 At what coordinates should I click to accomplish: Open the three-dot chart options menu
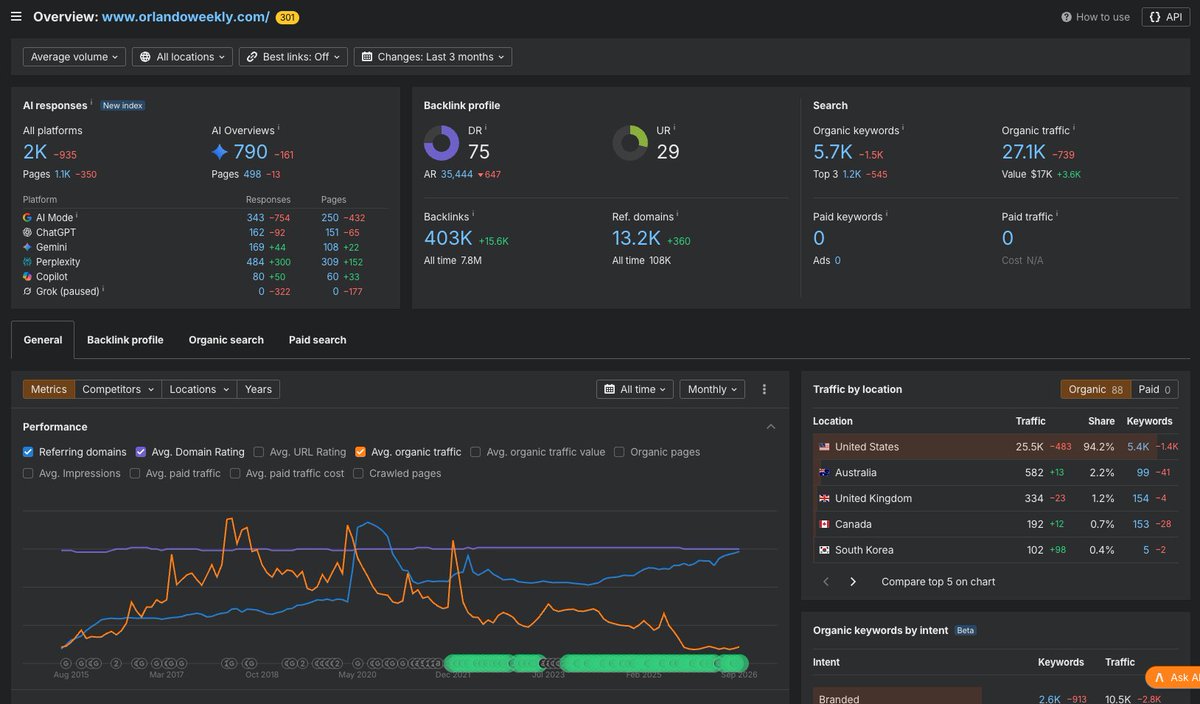(765, 389)
